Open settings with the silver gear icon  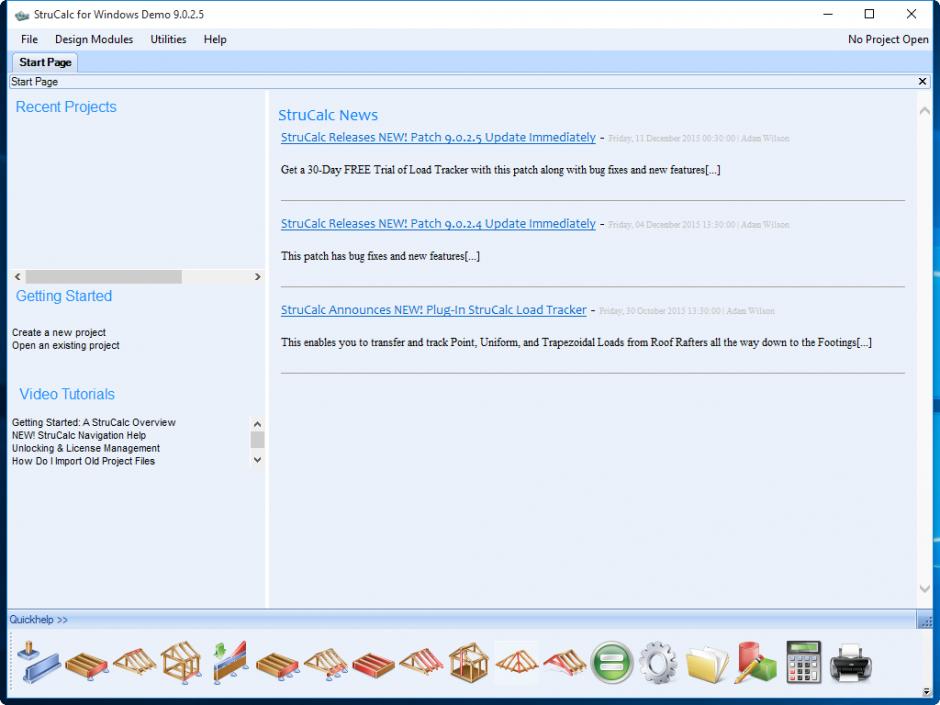(658, 663)
